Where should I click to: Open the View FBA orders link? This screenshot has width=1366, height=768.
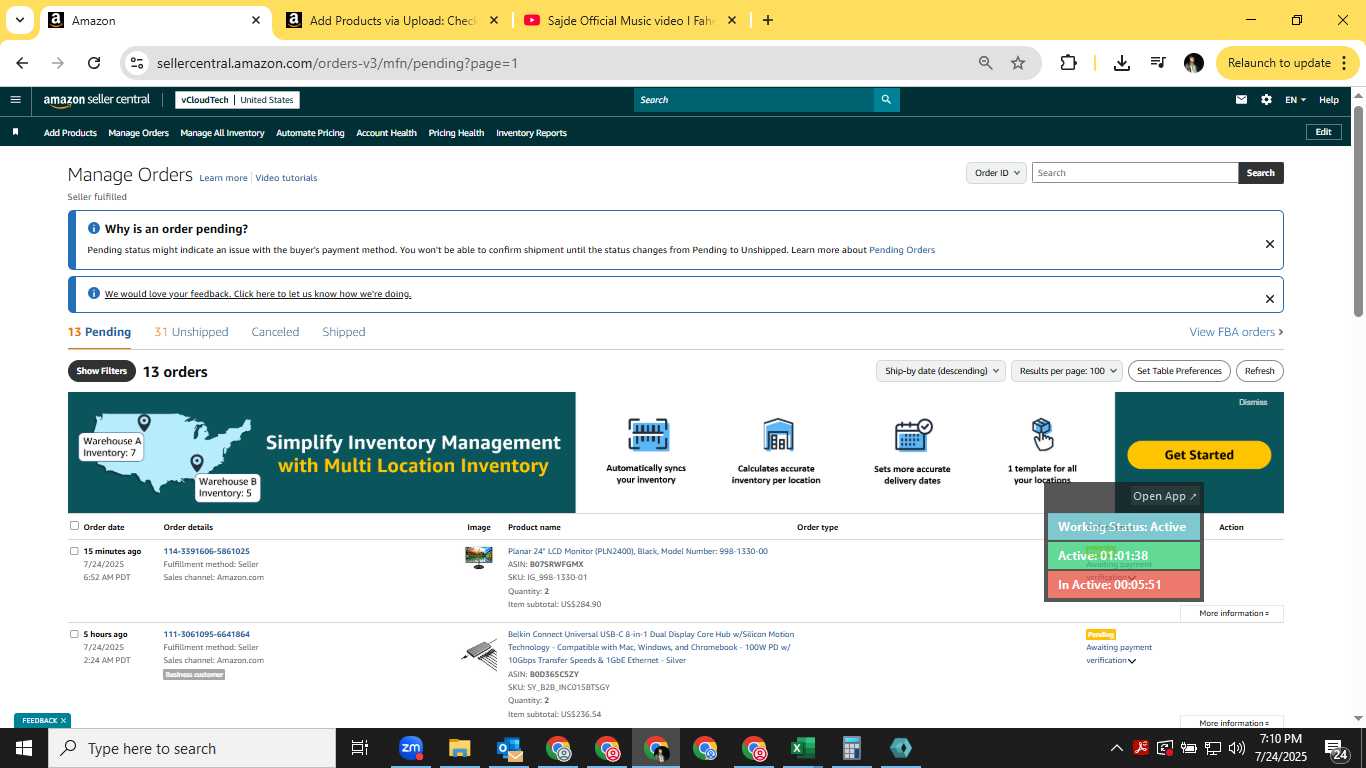[x=1236, y=332]
